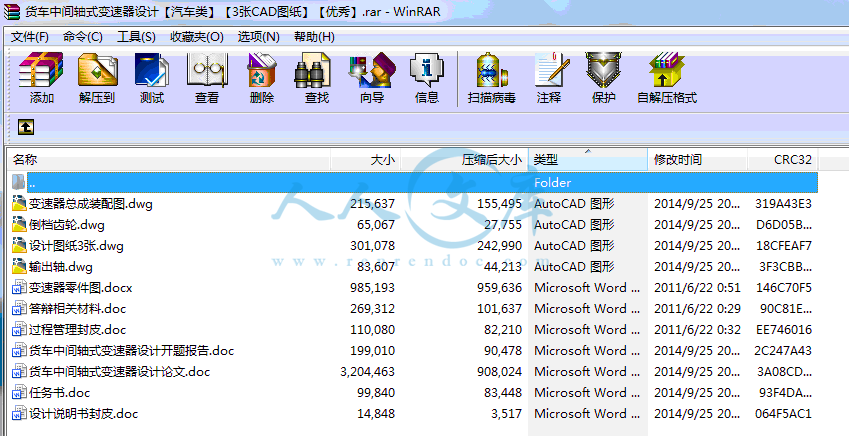849x436 pixels.
Task: Click the file icon of 倒档齿轮.dwg
Action: click(19, 224)
